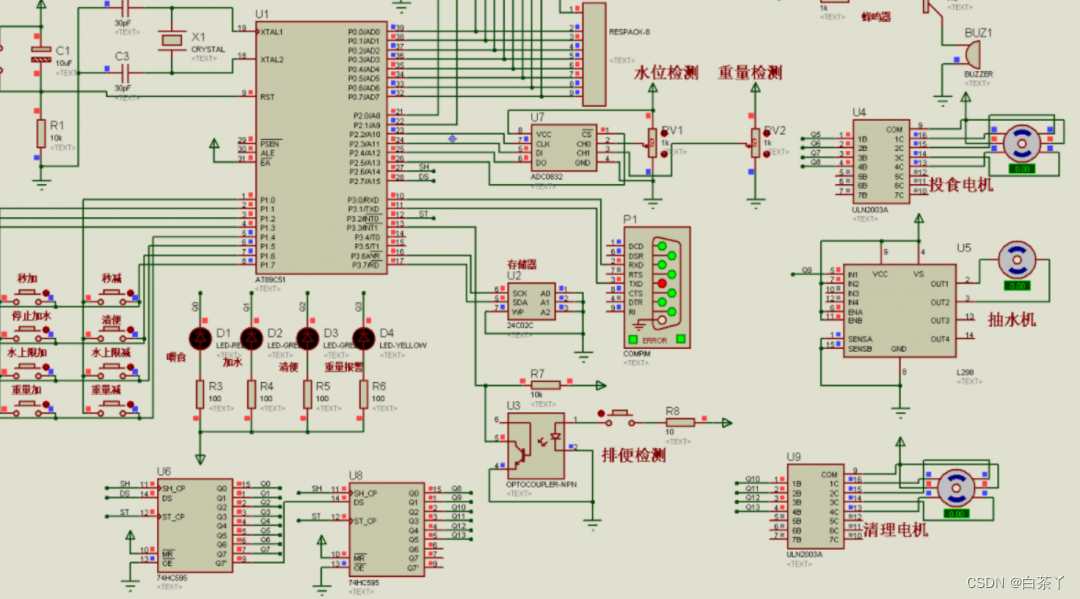Click the 0.00 readout on 投食电机
The height and width of the screenshot is (599, 1080).
(x=1021, y=169)
